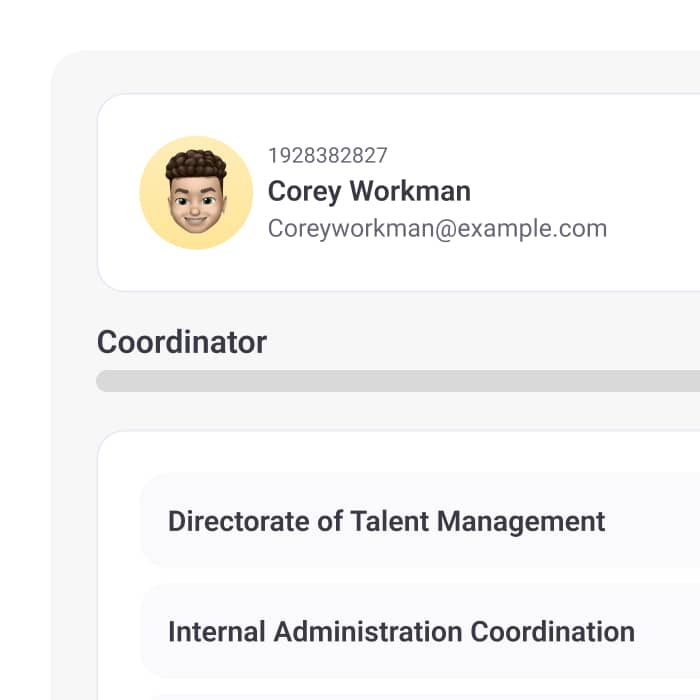Click the Workman surname in the profile card

point(410,191)
